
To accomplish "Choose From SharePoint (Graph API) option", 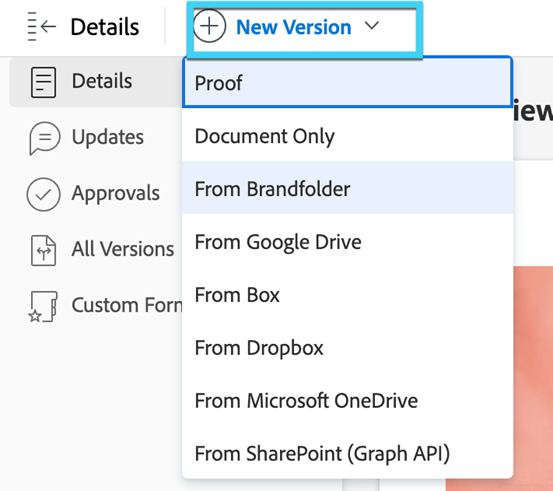I will point(347,453).
